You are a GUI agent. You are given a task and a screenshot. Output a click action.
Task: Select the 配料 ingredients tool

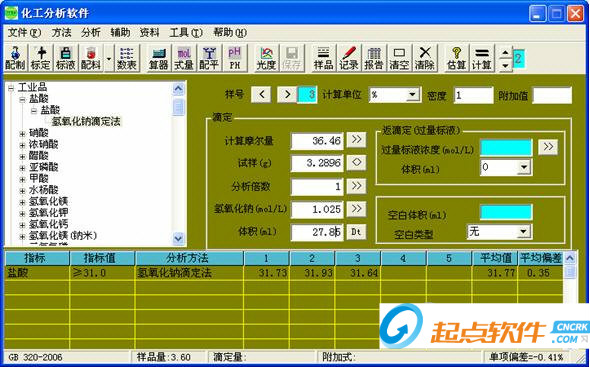(x=91, y=58)
